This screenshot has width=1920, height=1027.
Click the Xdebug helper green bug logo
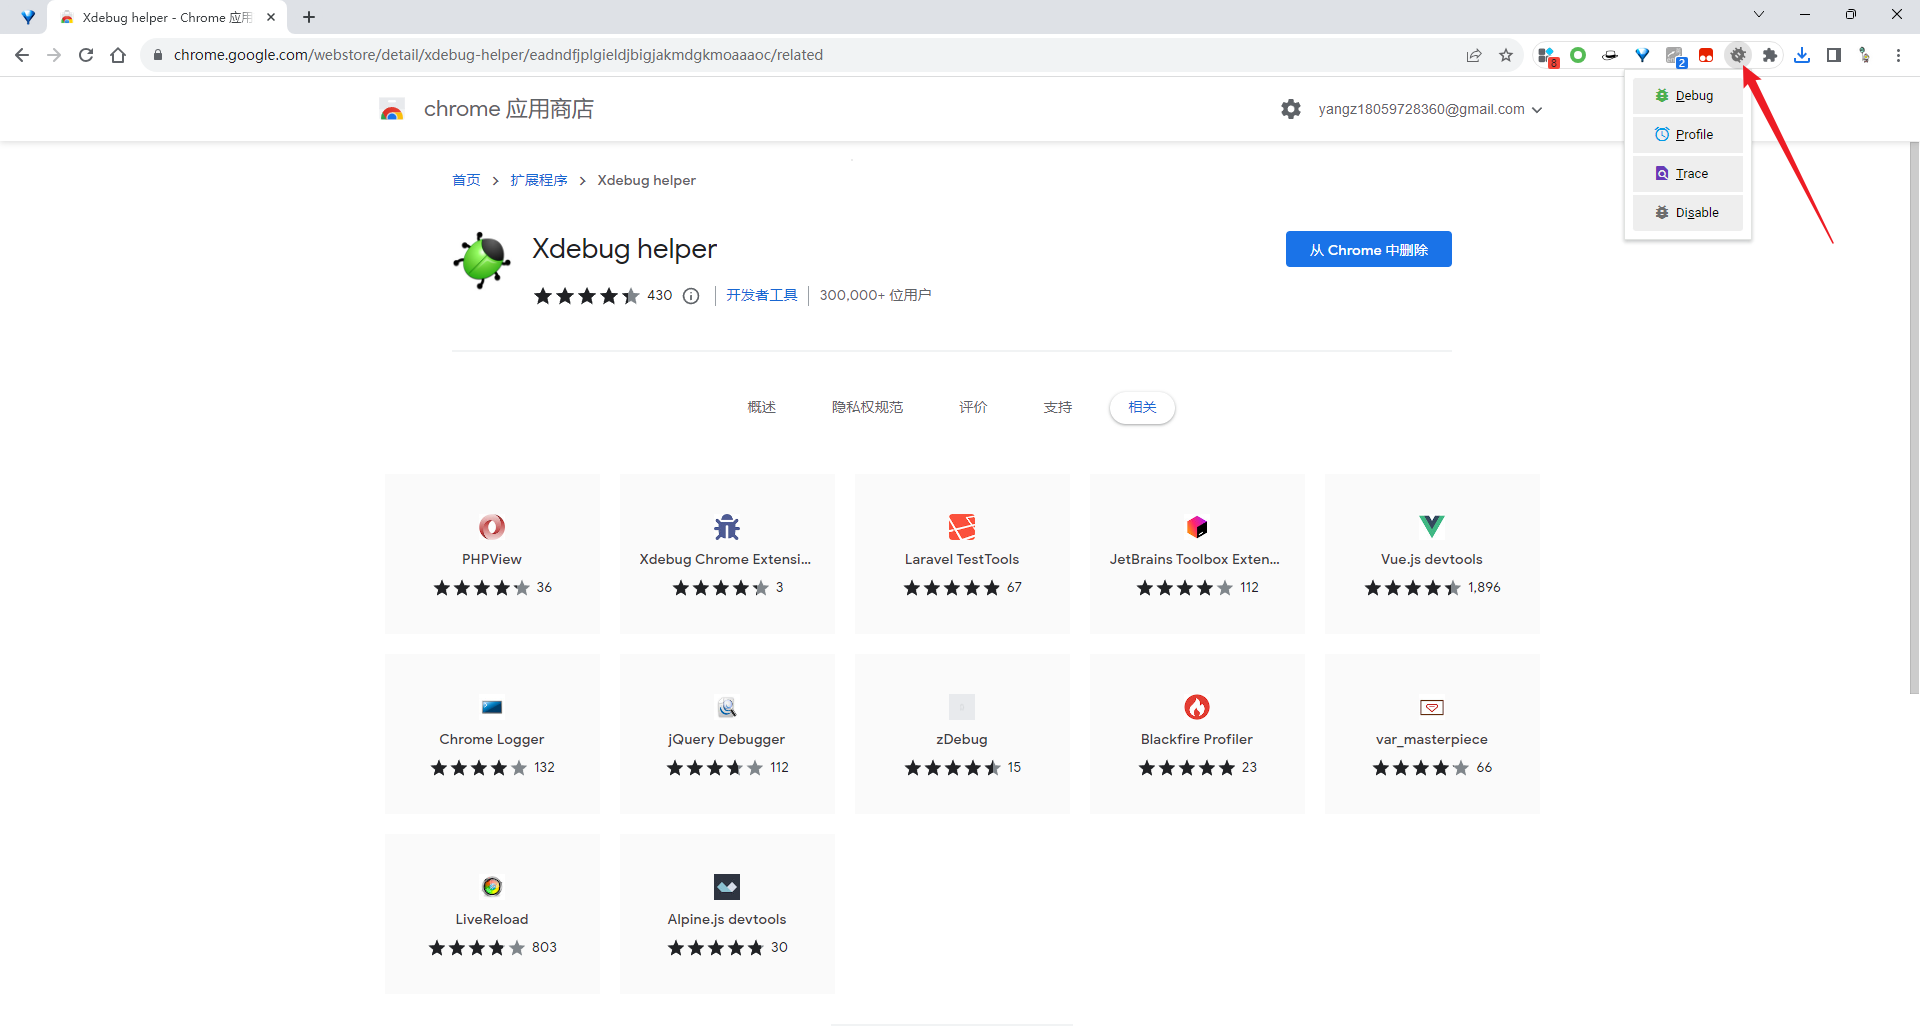[x=482, y=260]
